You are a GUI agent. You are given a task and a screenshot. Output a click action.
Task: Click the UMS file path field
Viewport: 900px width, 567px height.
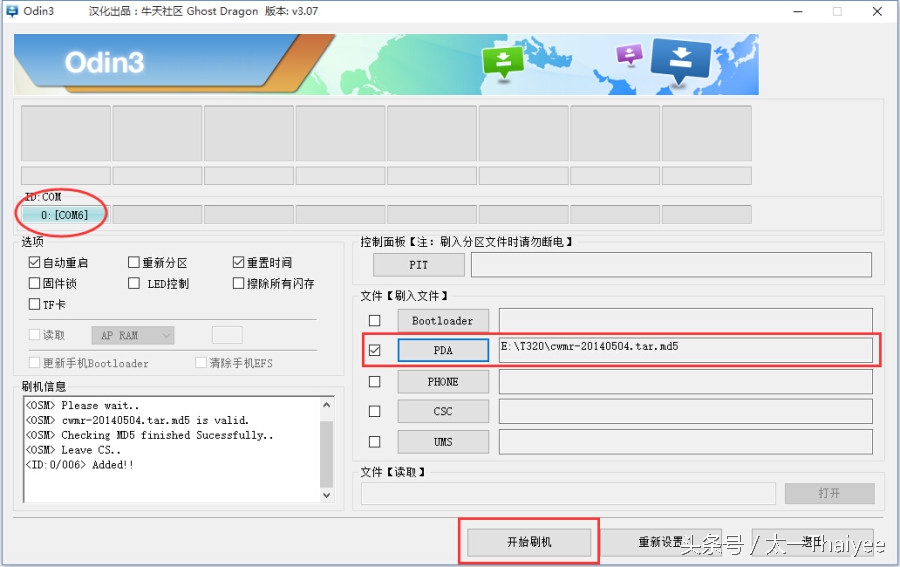pos(685,442)
